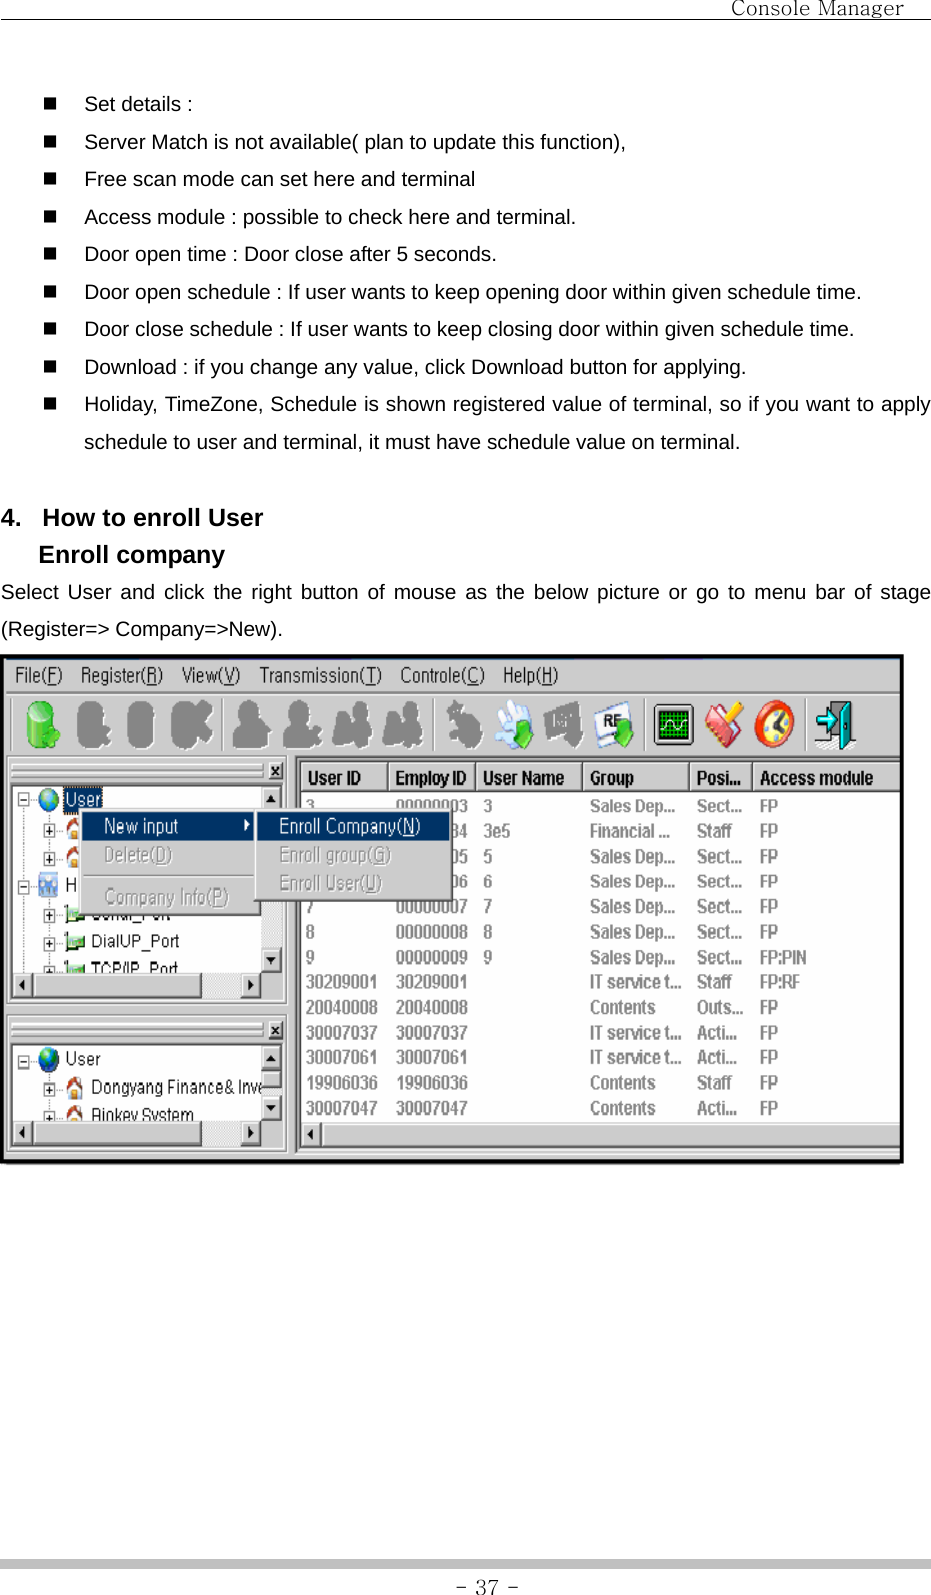This screenshot has height=1595, width=931.
Task: Click the globe icon beside highlighted User
Action: 49,799
